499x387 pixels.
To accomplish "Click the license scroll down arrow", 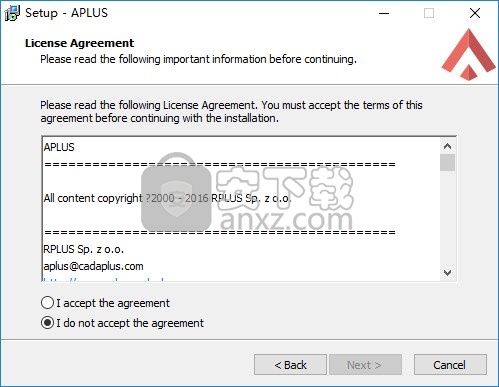I will pos(447,273).
